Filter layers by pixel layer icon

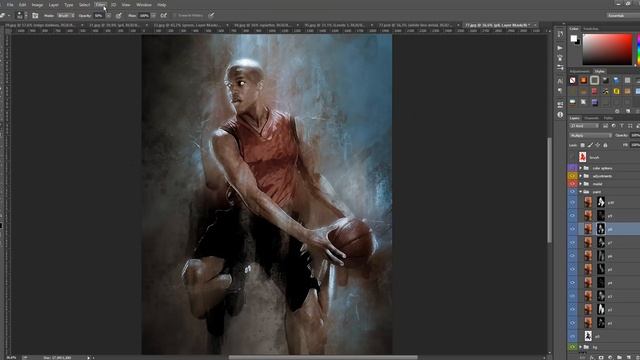pyautogui.click(x=606, y=126)
